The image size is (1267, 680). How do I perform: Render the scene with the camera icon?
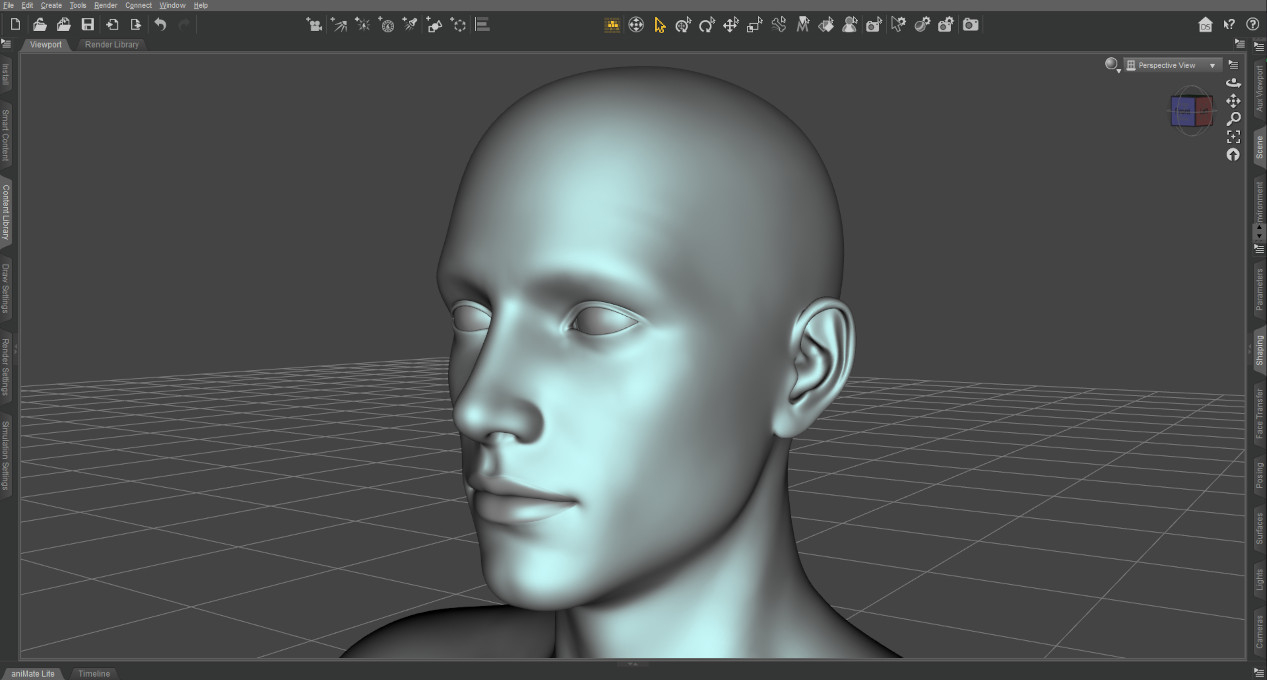point(971,25)
